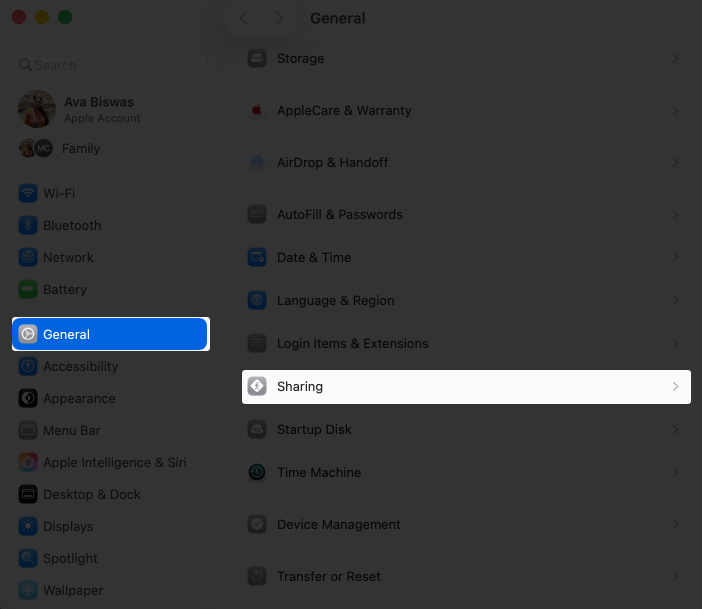Click the 'Battery' label in sidebar
The width and height of the screenshot is (702, 609).
pyautogui.click(x=65, y=290)
